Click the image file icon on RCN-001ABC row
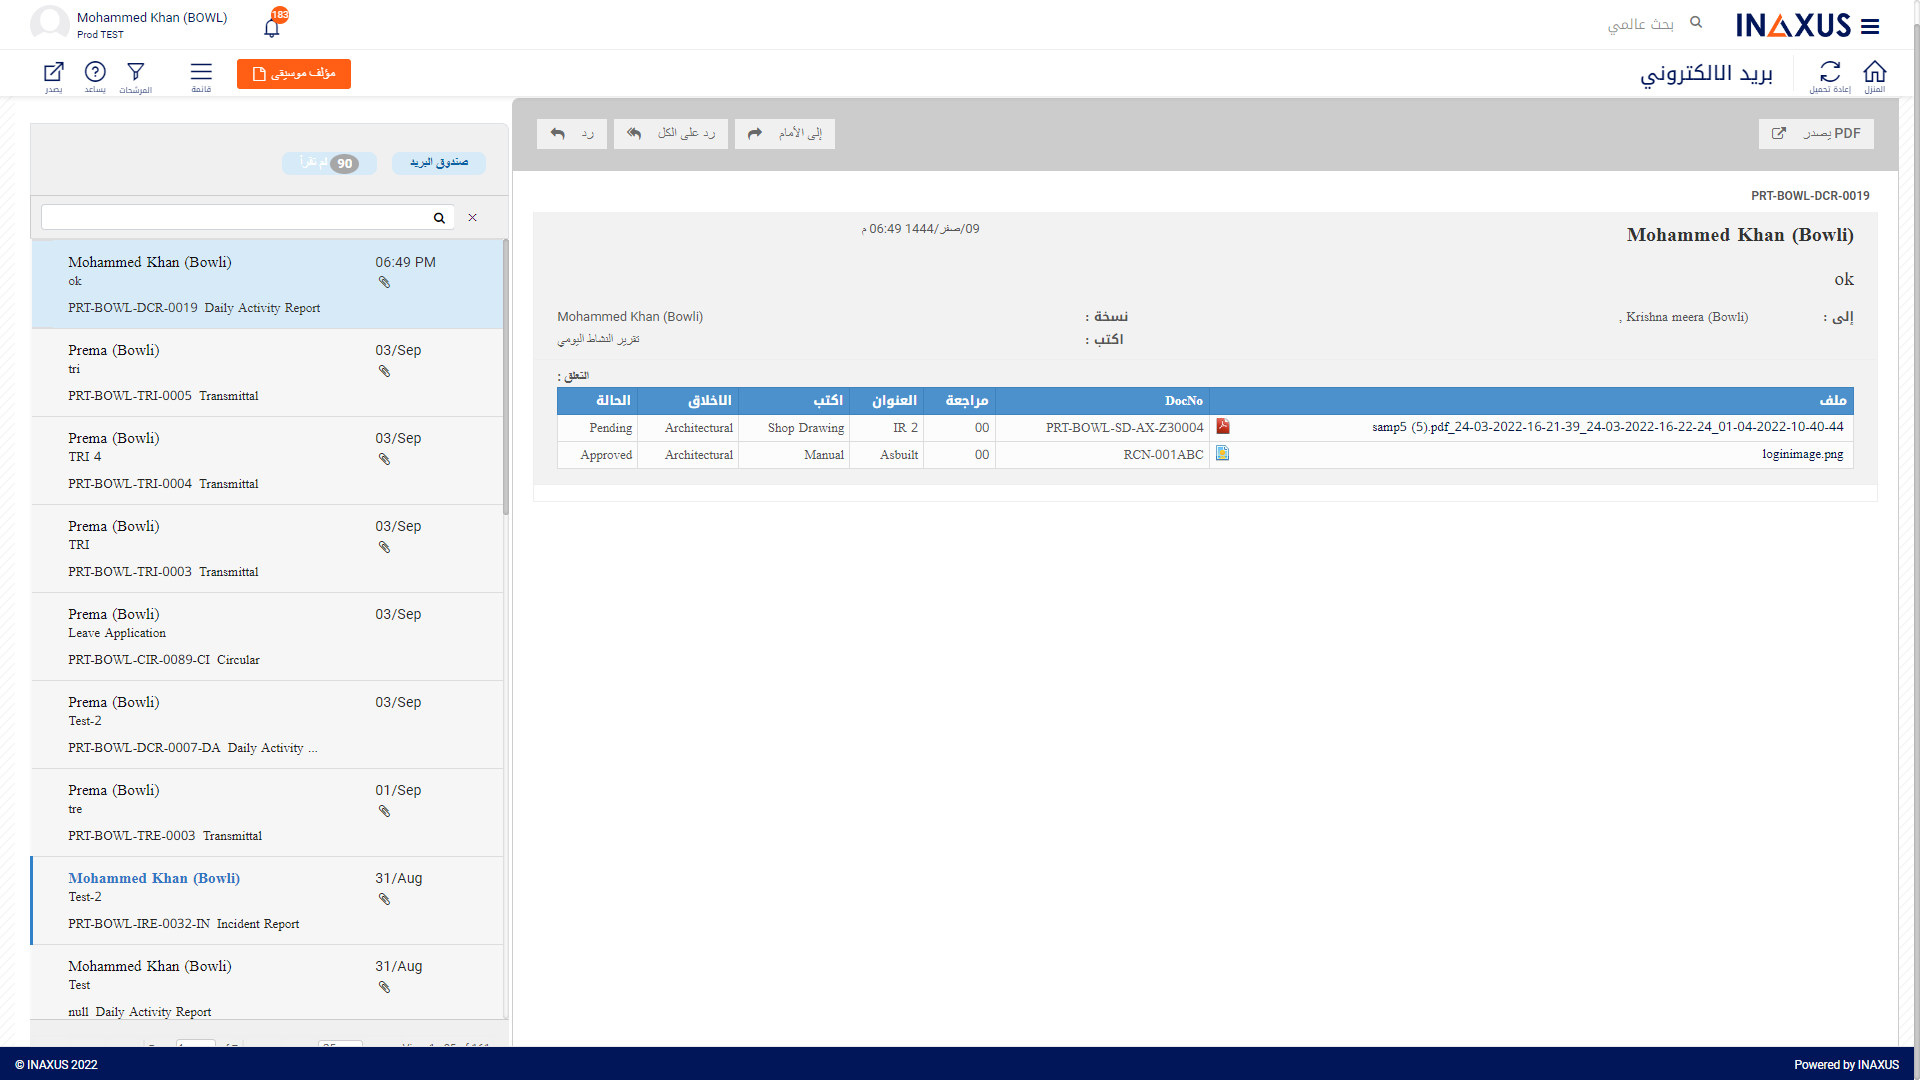The width and height of the screenshot is (1920, 1080). pyautogui.click(x=1223, y=453)
